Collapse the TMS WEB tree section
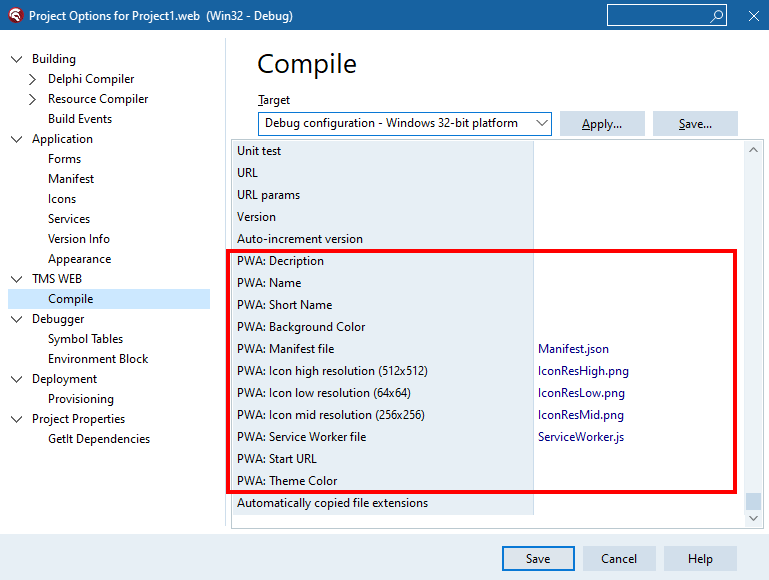769x580 pixels. (16, 279)
